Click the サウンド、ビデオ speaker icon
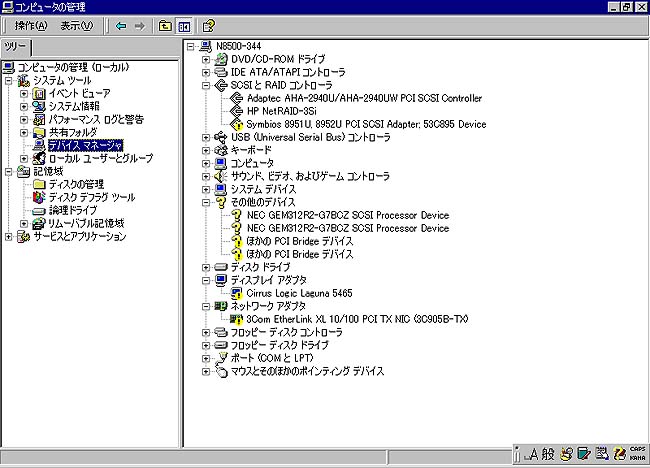650x468 pixels. 221,176
